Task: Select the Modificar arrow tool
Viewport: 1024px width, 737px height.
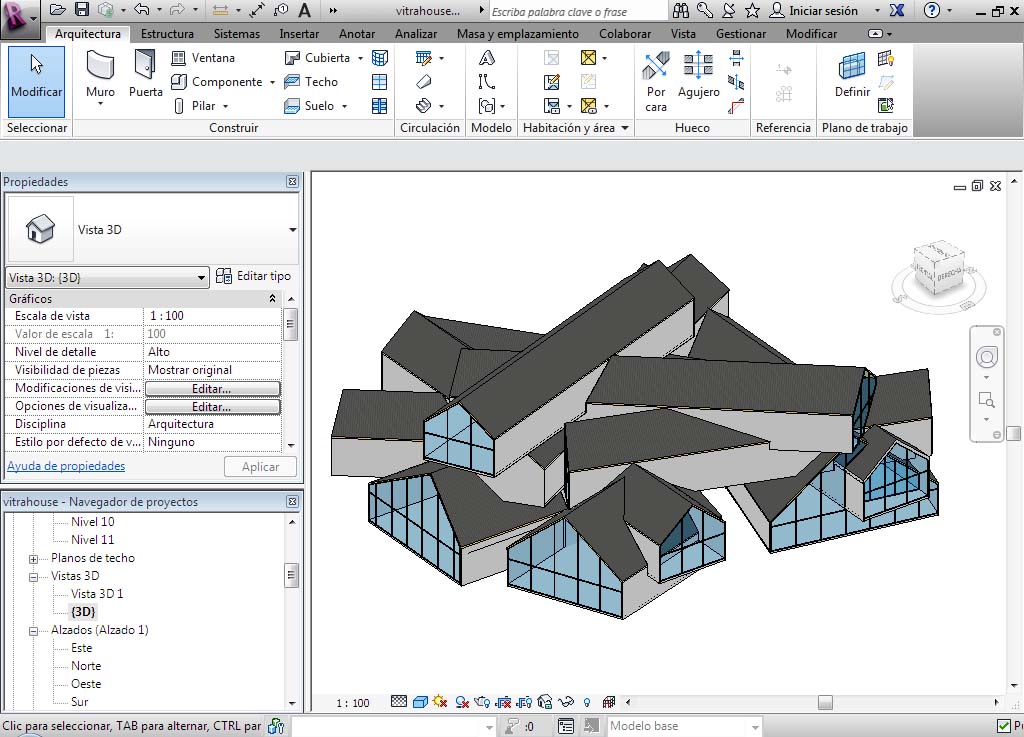Action: click(x=36, y=77)
